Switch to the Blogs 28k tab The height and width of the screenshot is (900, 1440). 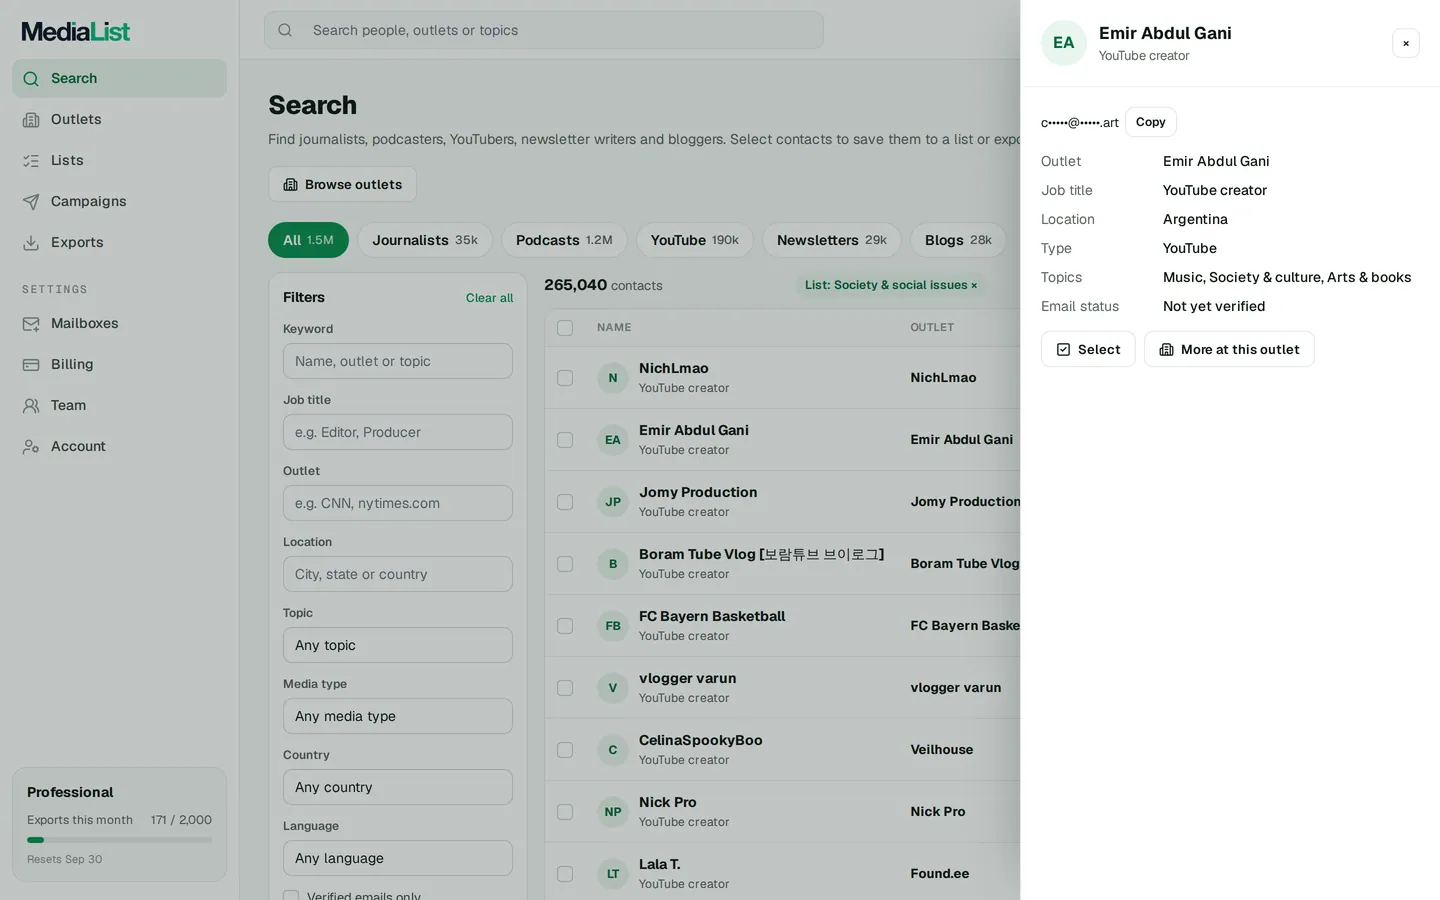(958, 240)
